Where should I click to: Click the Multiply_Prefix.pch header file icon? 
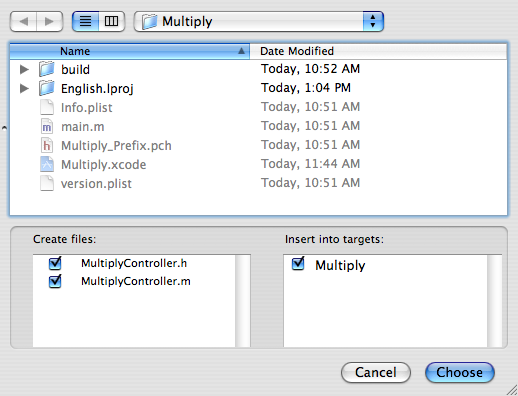point(47,145)
